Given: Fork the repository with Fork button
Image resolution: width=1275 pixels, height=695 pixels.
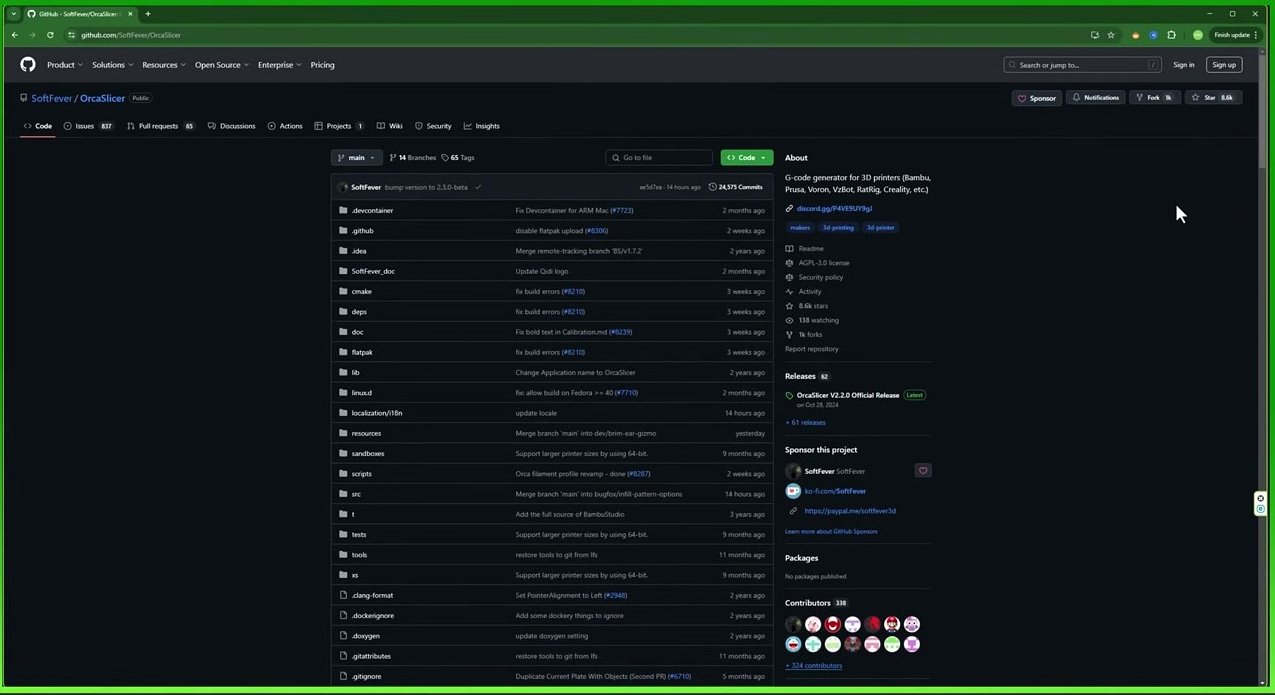Looking at the screenshot, I should [x=1155, y=98].
